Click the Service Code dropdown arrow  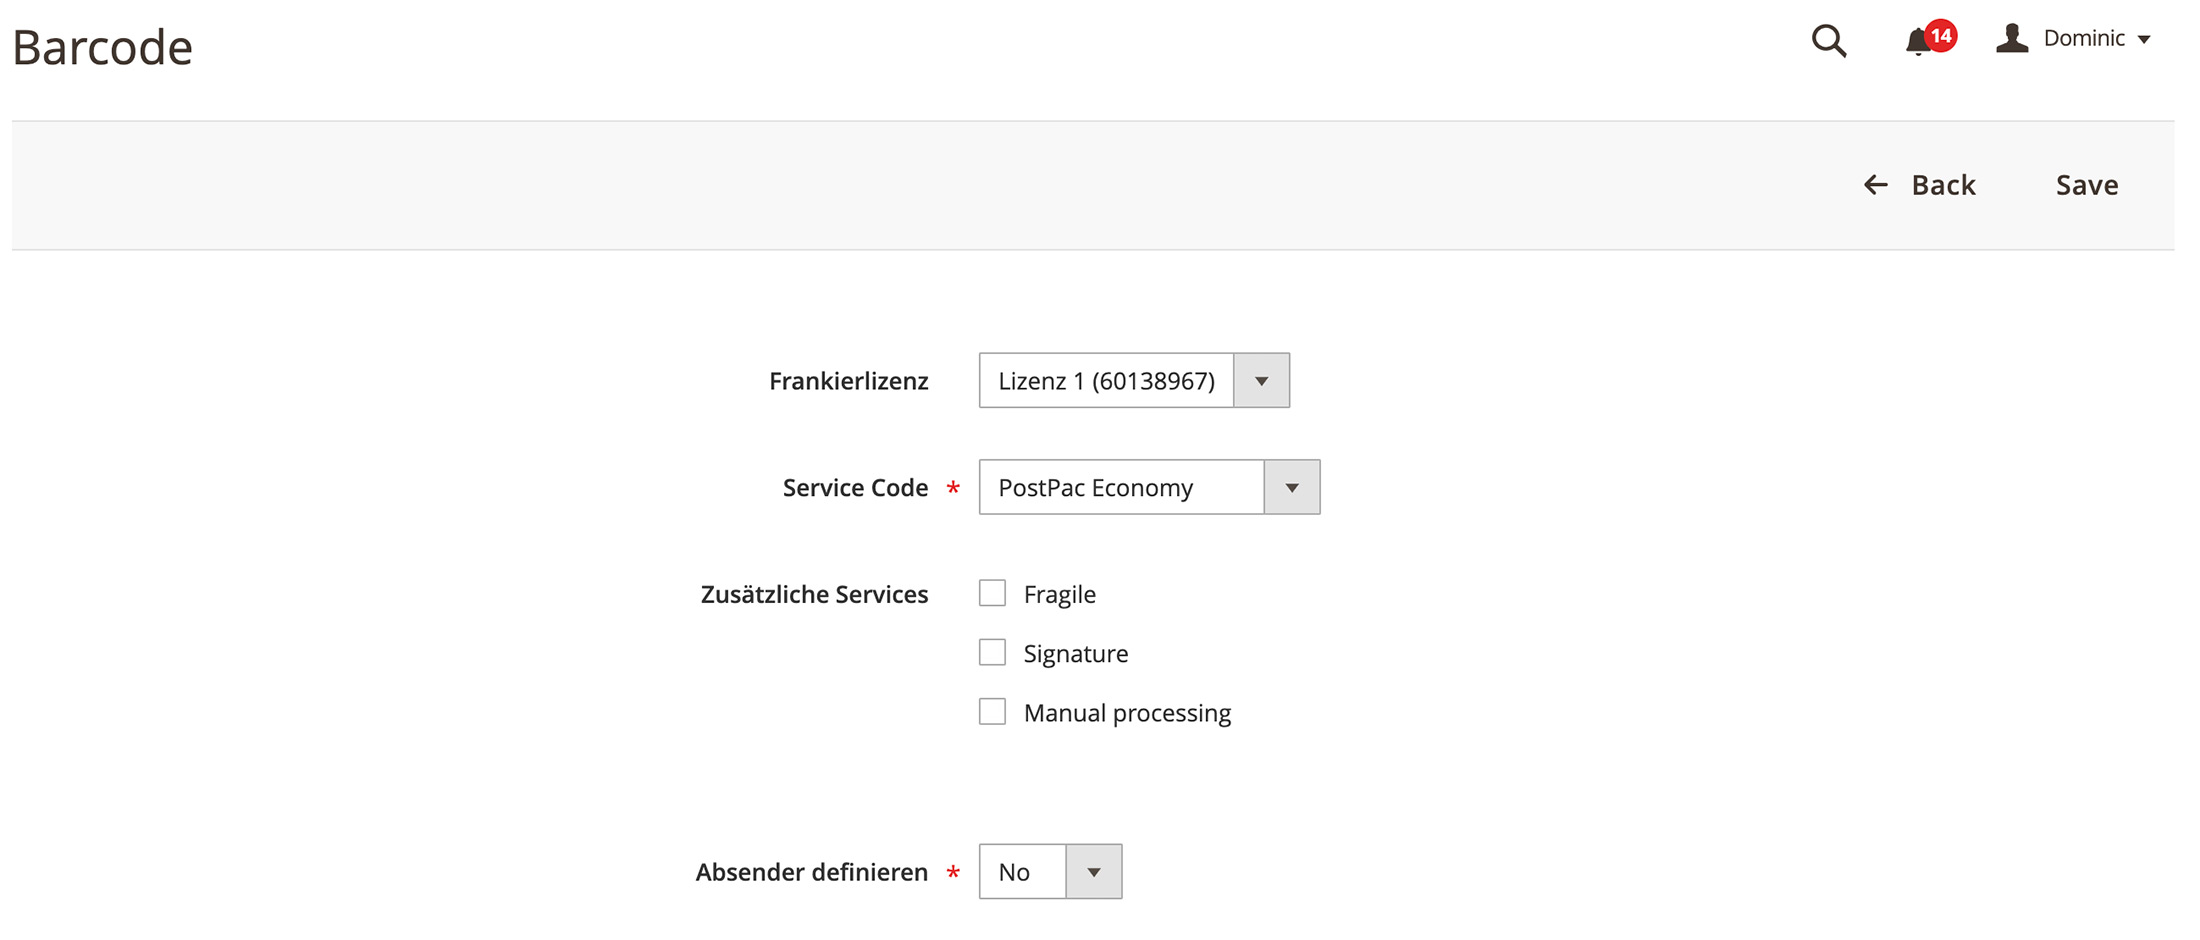pos(1292,487)
